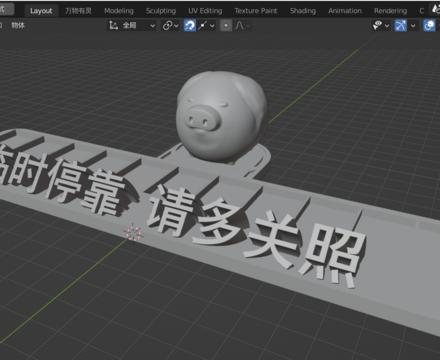Viewport: 440px width, 360px height.
Task: Open the pivot point dropdown
Action: (x=170, y=26)
